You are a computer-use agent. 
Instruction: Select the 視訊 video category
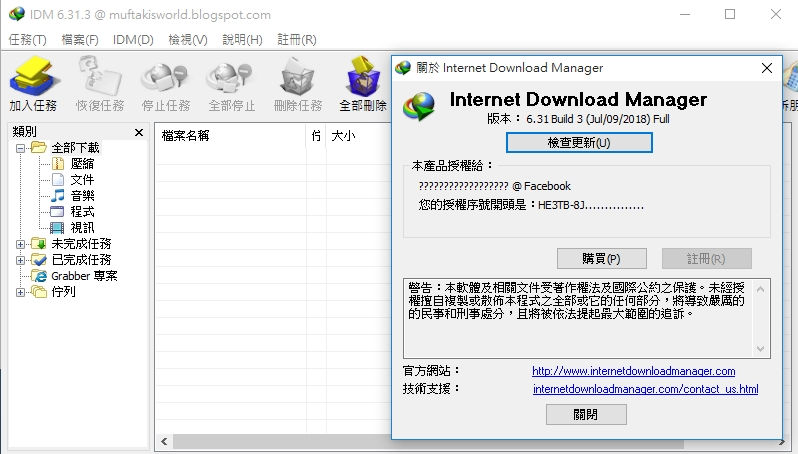tap(82, 228)
